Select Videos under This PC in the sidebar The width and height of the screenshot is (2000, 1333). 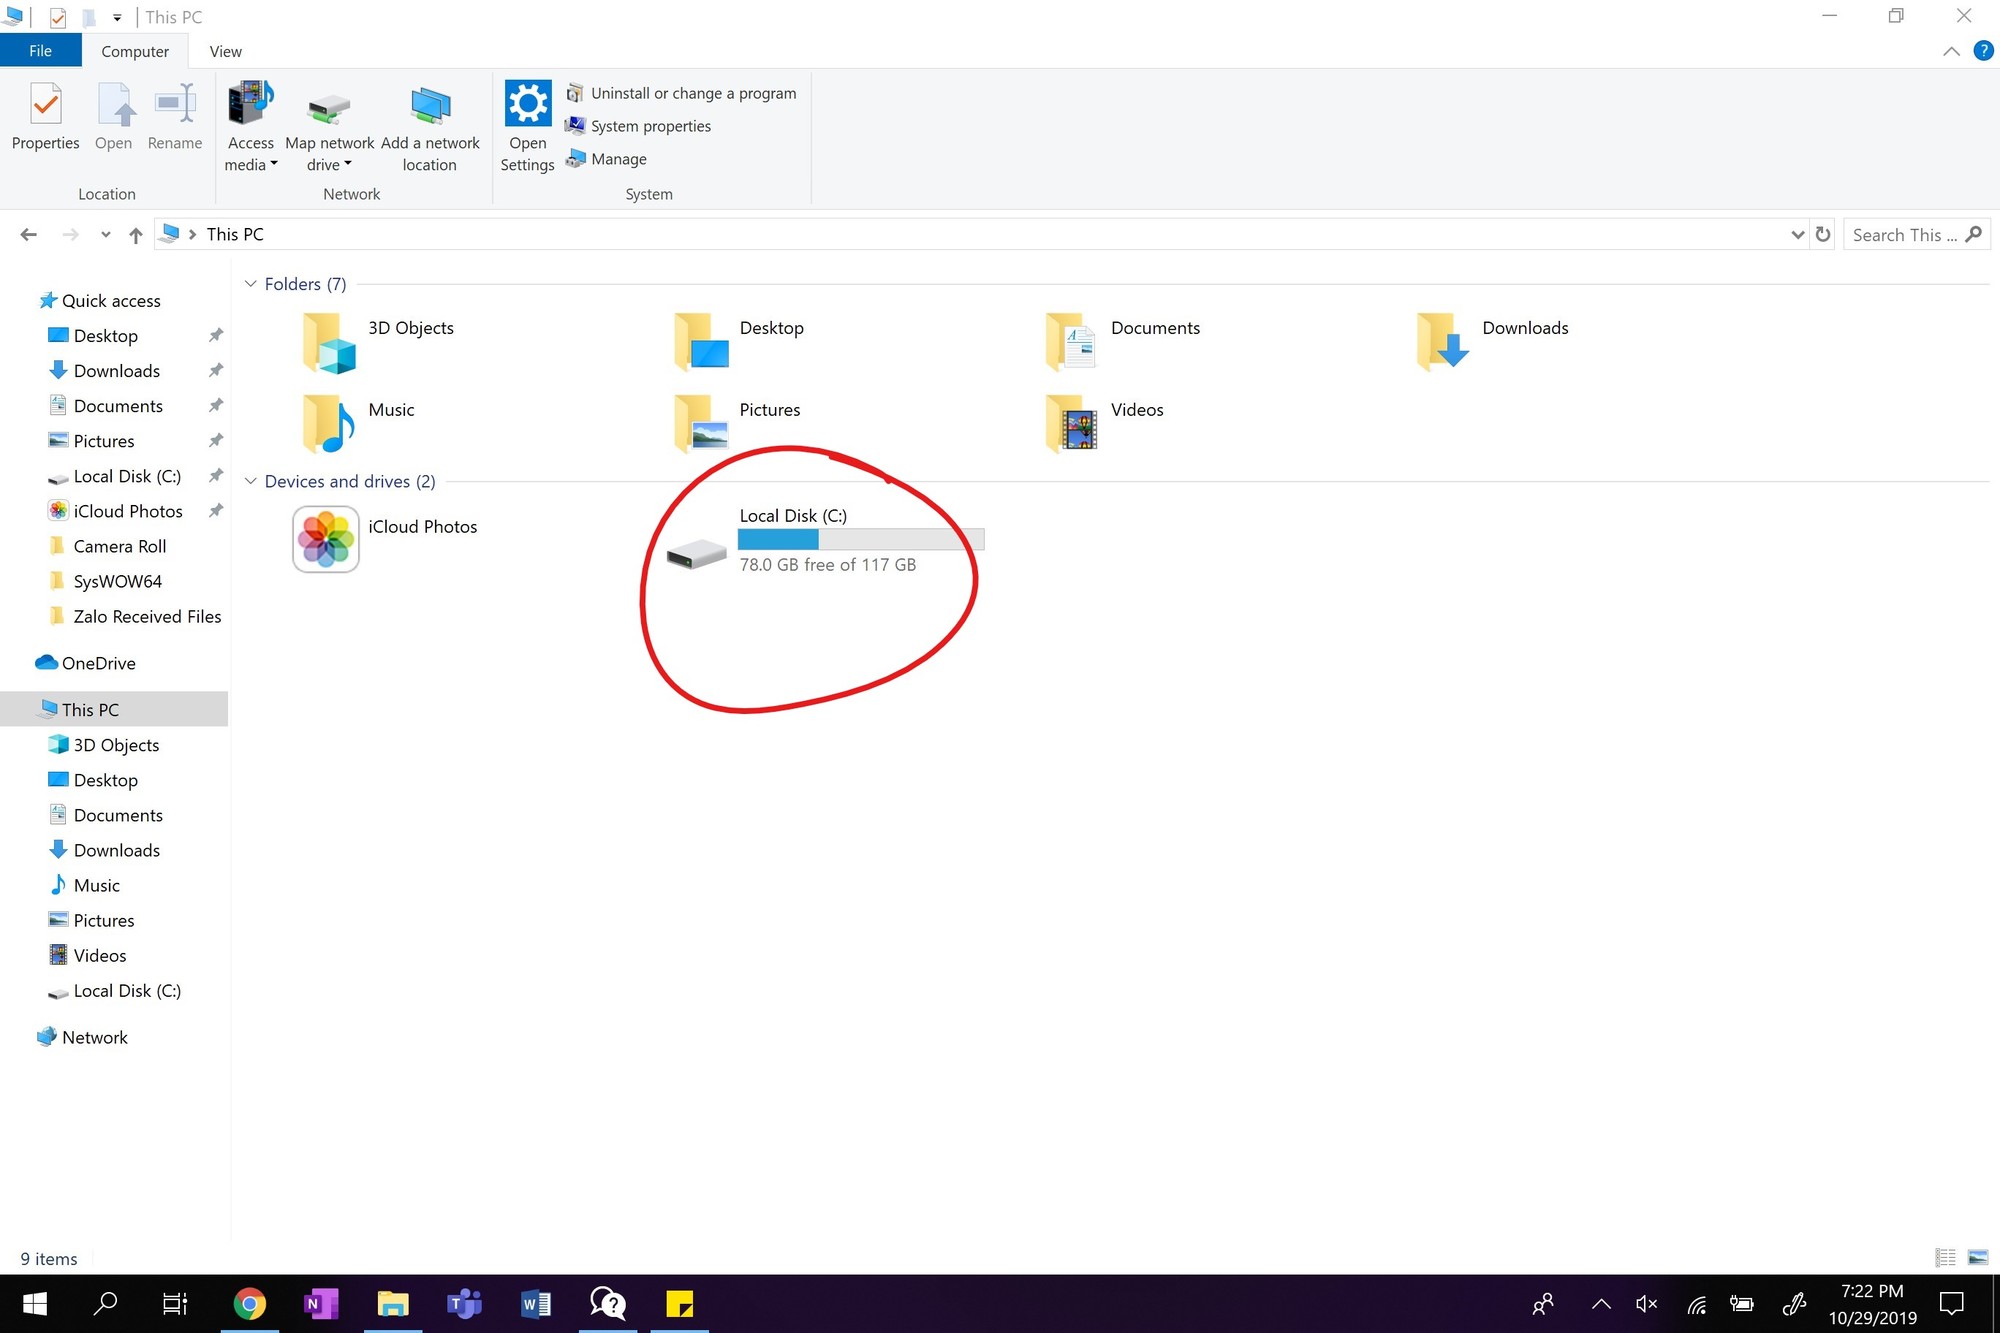pos(88,955)
